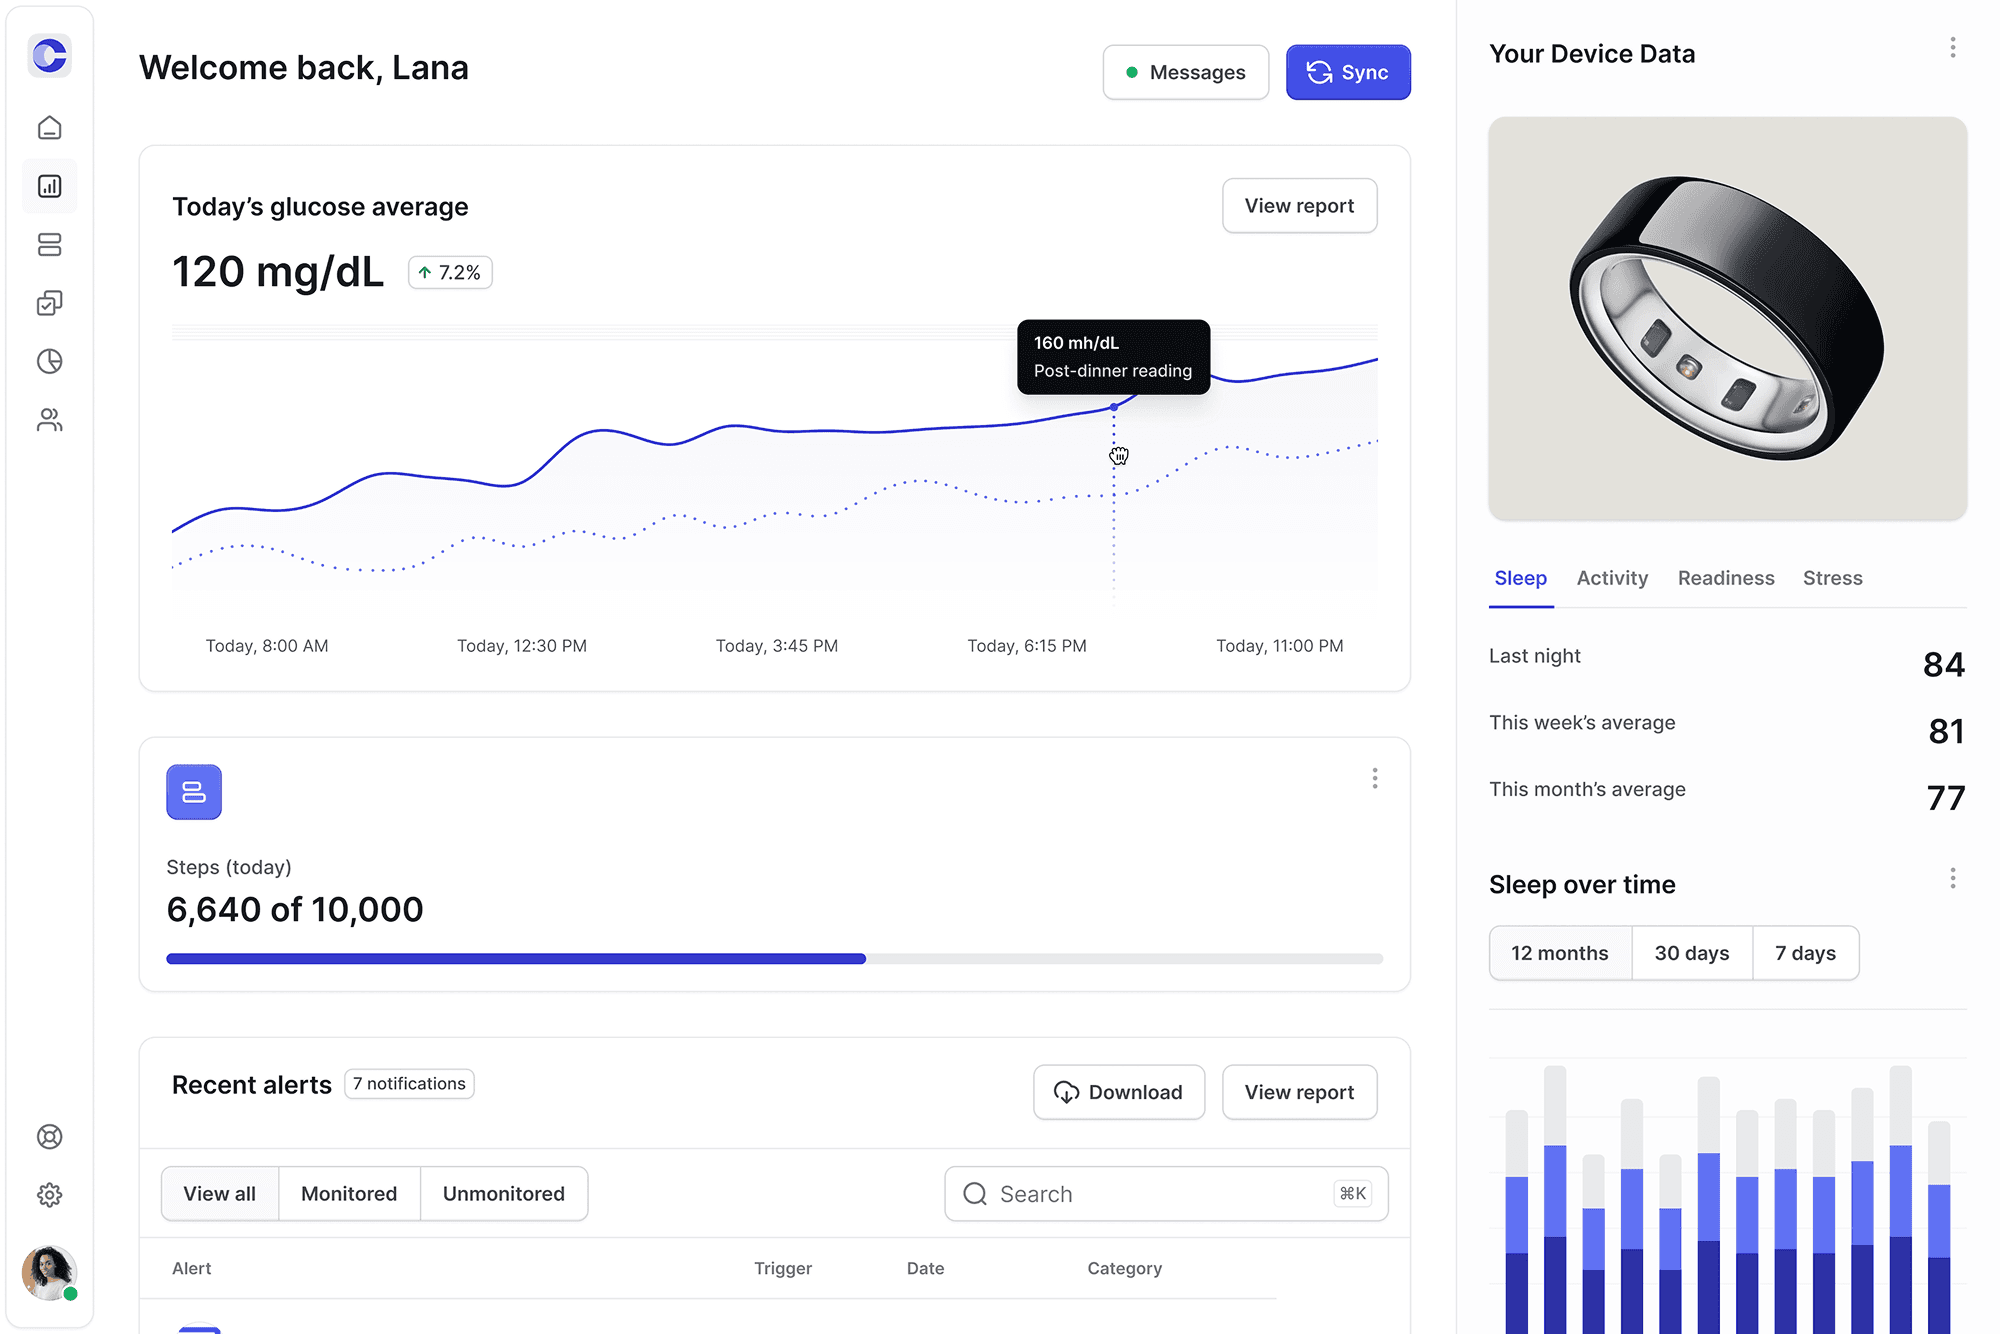
Task: Click the 160 mh/dL tooltip
Action: (x=1113, y=357)
